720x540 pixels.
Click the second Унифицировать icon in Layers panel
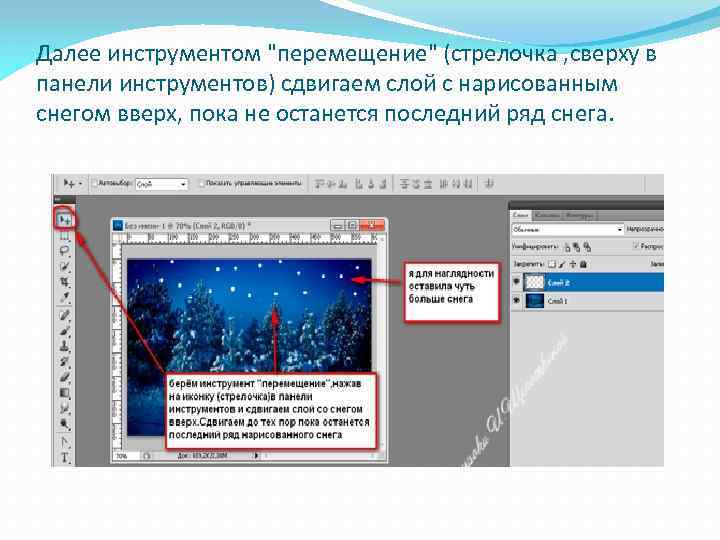pyautogui.click(x=577, y=248)
